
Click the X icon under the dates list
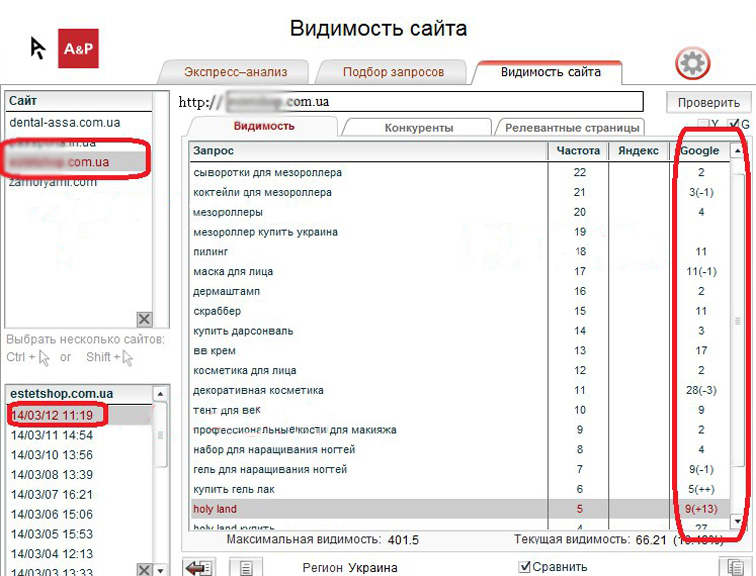144,569
